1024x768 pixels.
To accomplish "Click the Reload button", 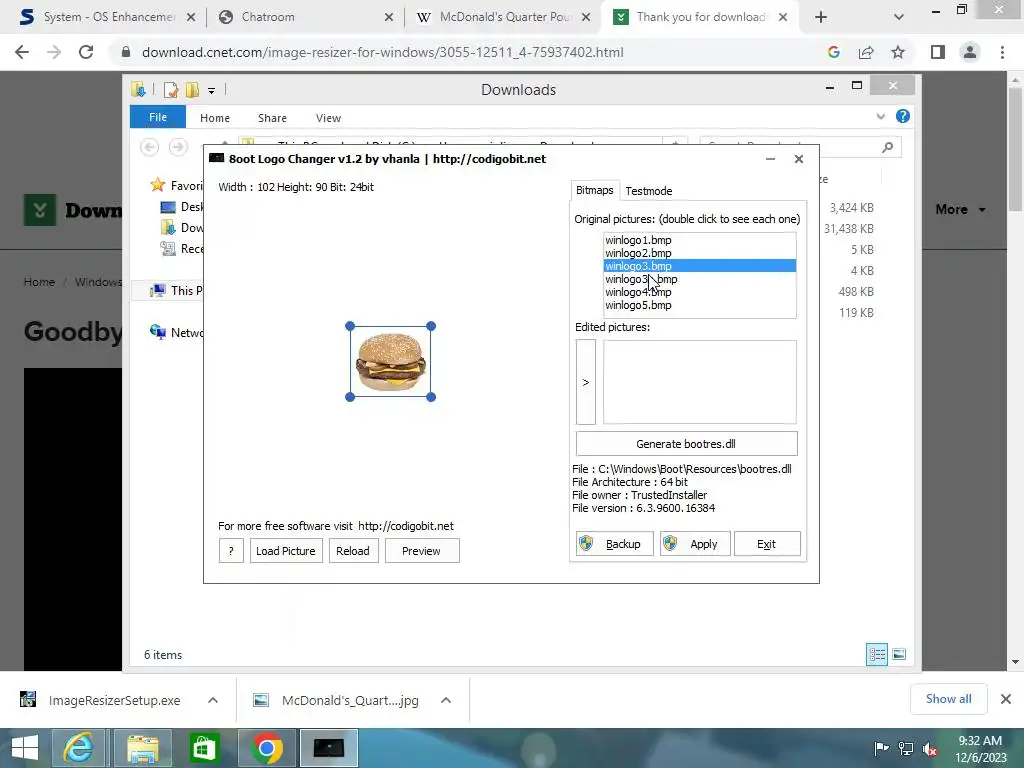I will pyautogui.click(x=353, y=551).
